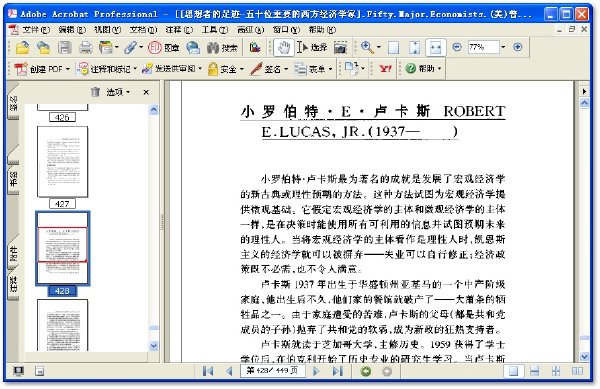The width and height of the screenshot is (600, 389).
Task: Expand the 签名 sign dropdown
Action: point(286,69)
